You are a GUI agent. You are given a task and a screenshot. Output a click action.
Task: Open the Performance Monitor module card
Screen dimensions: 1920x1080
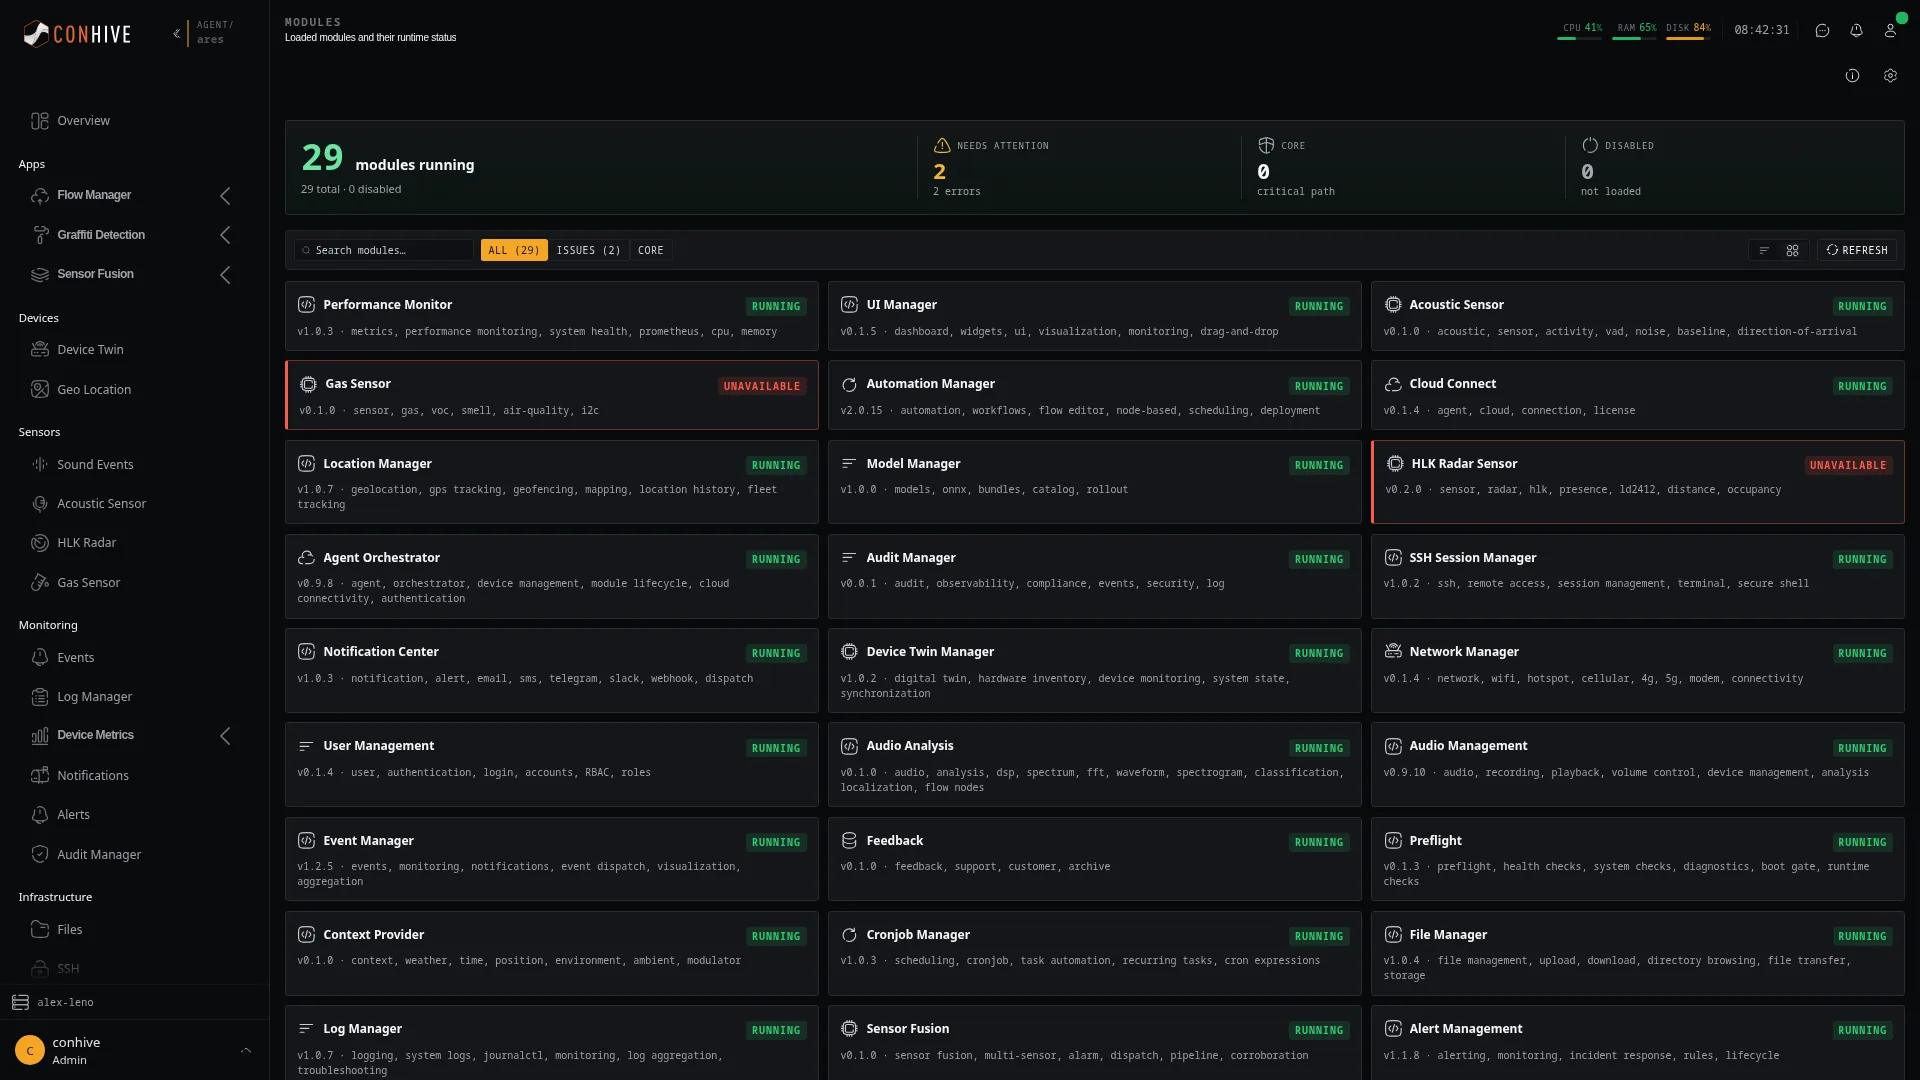click(552, 316)
